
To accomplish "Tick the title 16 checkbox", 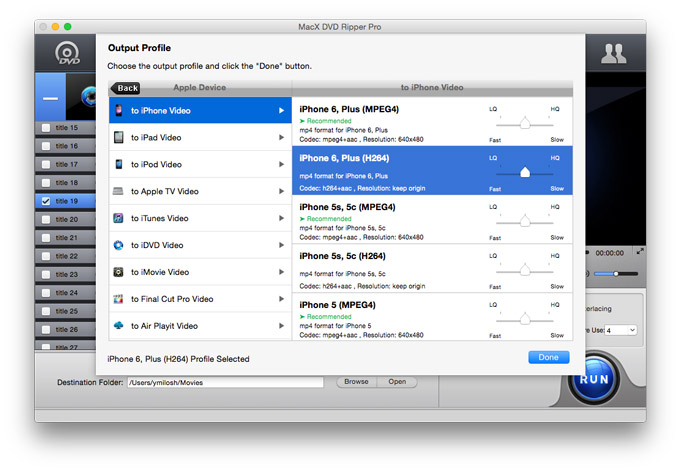I will coord(46,146).
